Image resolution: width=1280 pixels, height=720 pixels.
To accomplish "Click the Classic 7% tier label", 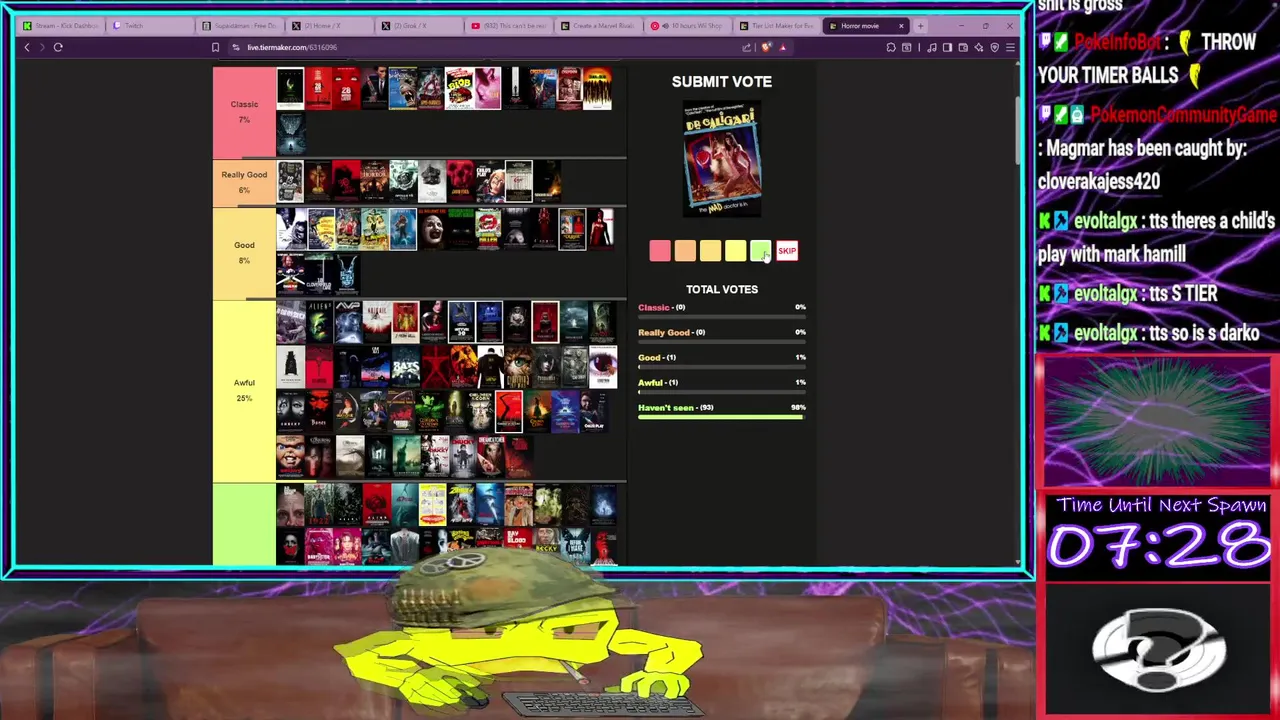I will pyautogui.click(x=244, y=112).
